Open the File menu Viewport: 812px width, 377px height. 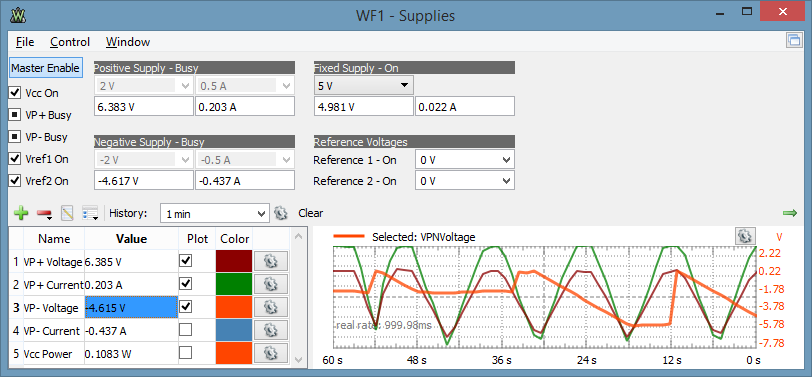point(25,42)
